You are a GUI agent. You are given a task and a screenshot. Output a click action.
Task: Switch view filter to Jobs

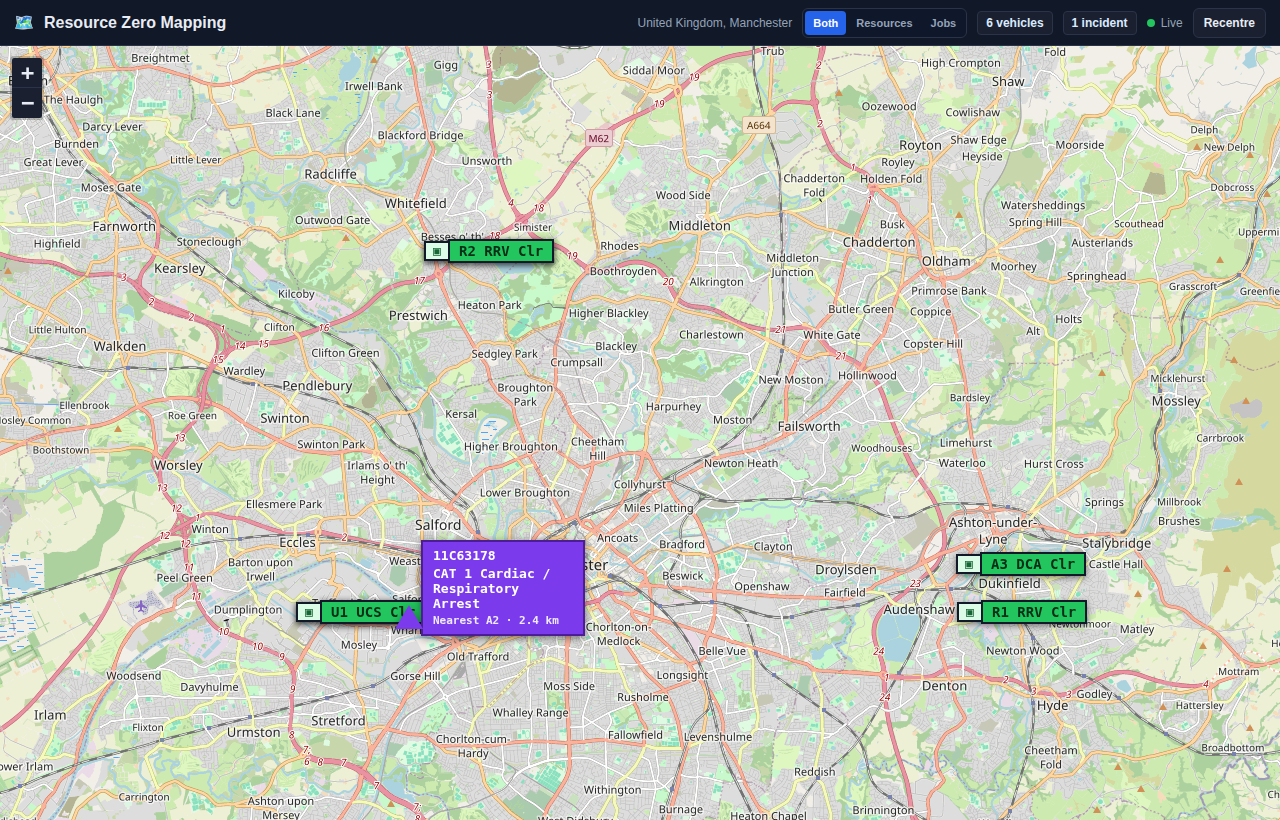pos(943,23)
